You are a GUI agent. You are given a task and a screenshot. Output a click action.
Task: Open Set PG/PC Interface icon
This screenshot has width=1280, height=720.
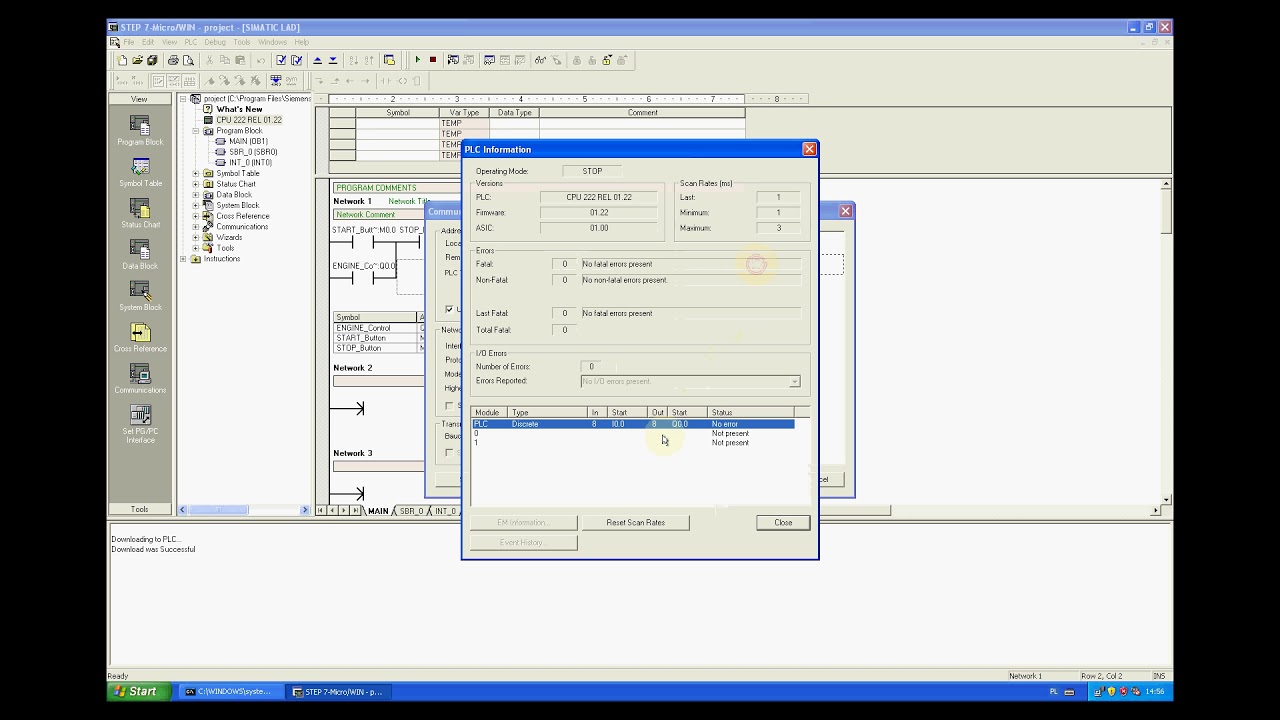139,424
